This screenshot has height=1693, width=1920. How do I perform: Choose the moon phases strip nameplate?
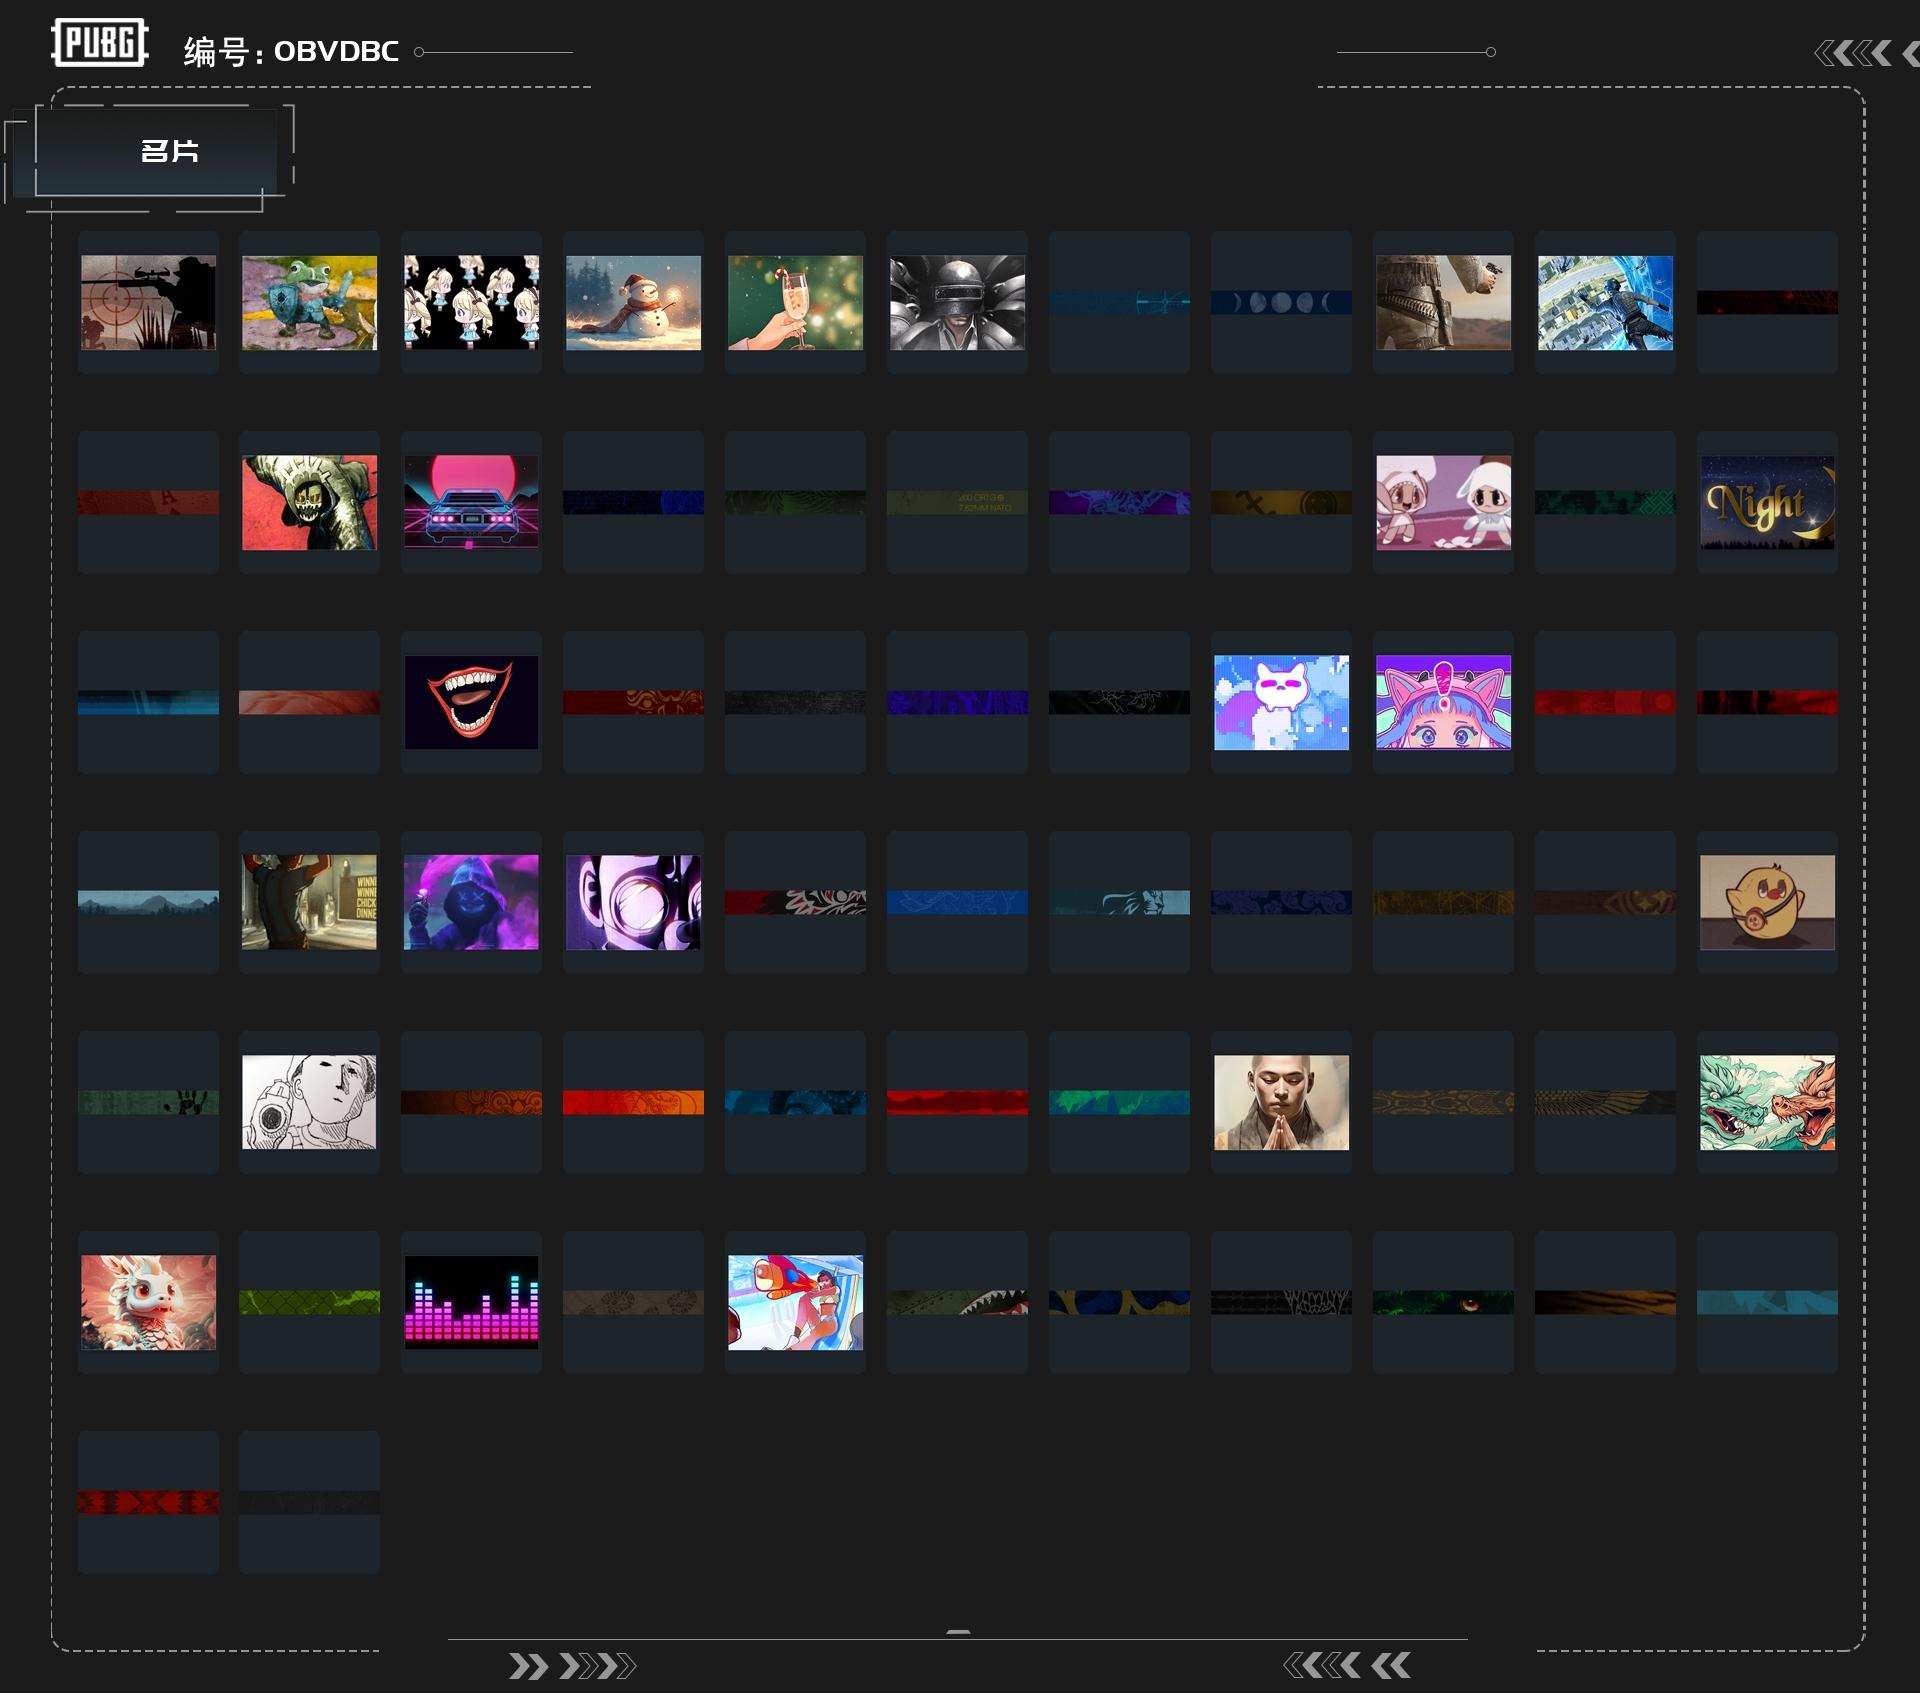1281,302
